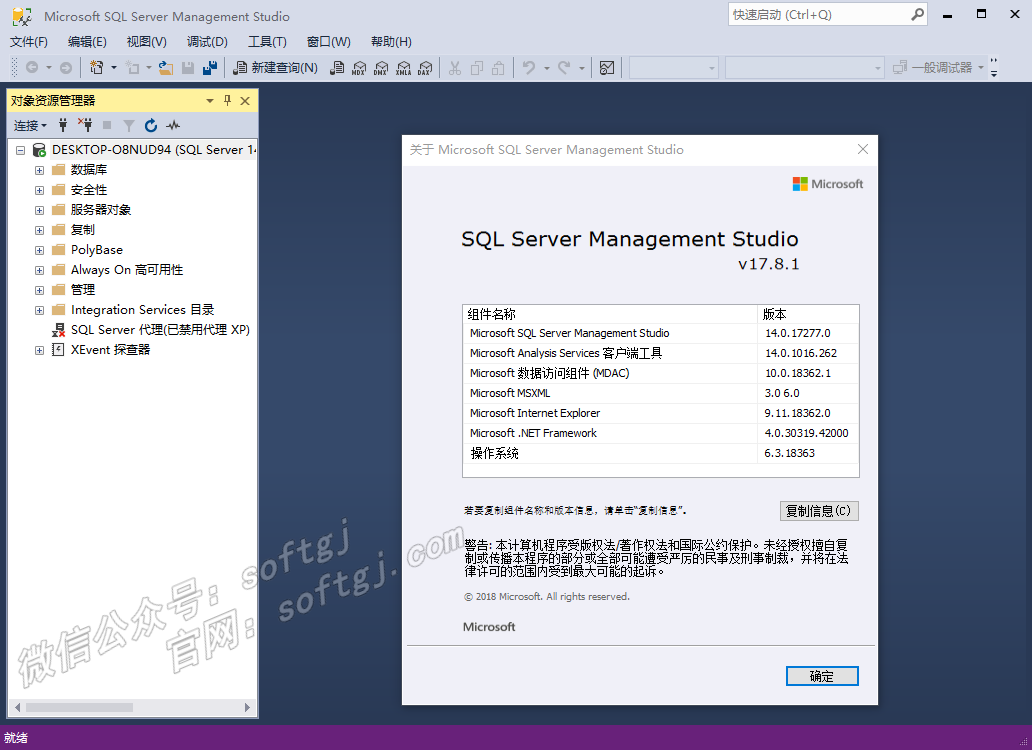Image resolution: width=1032 pixels, height=750 pixels.
Task: Select the SQL Server 代理 tree item
Action: (x=160, y=330)
